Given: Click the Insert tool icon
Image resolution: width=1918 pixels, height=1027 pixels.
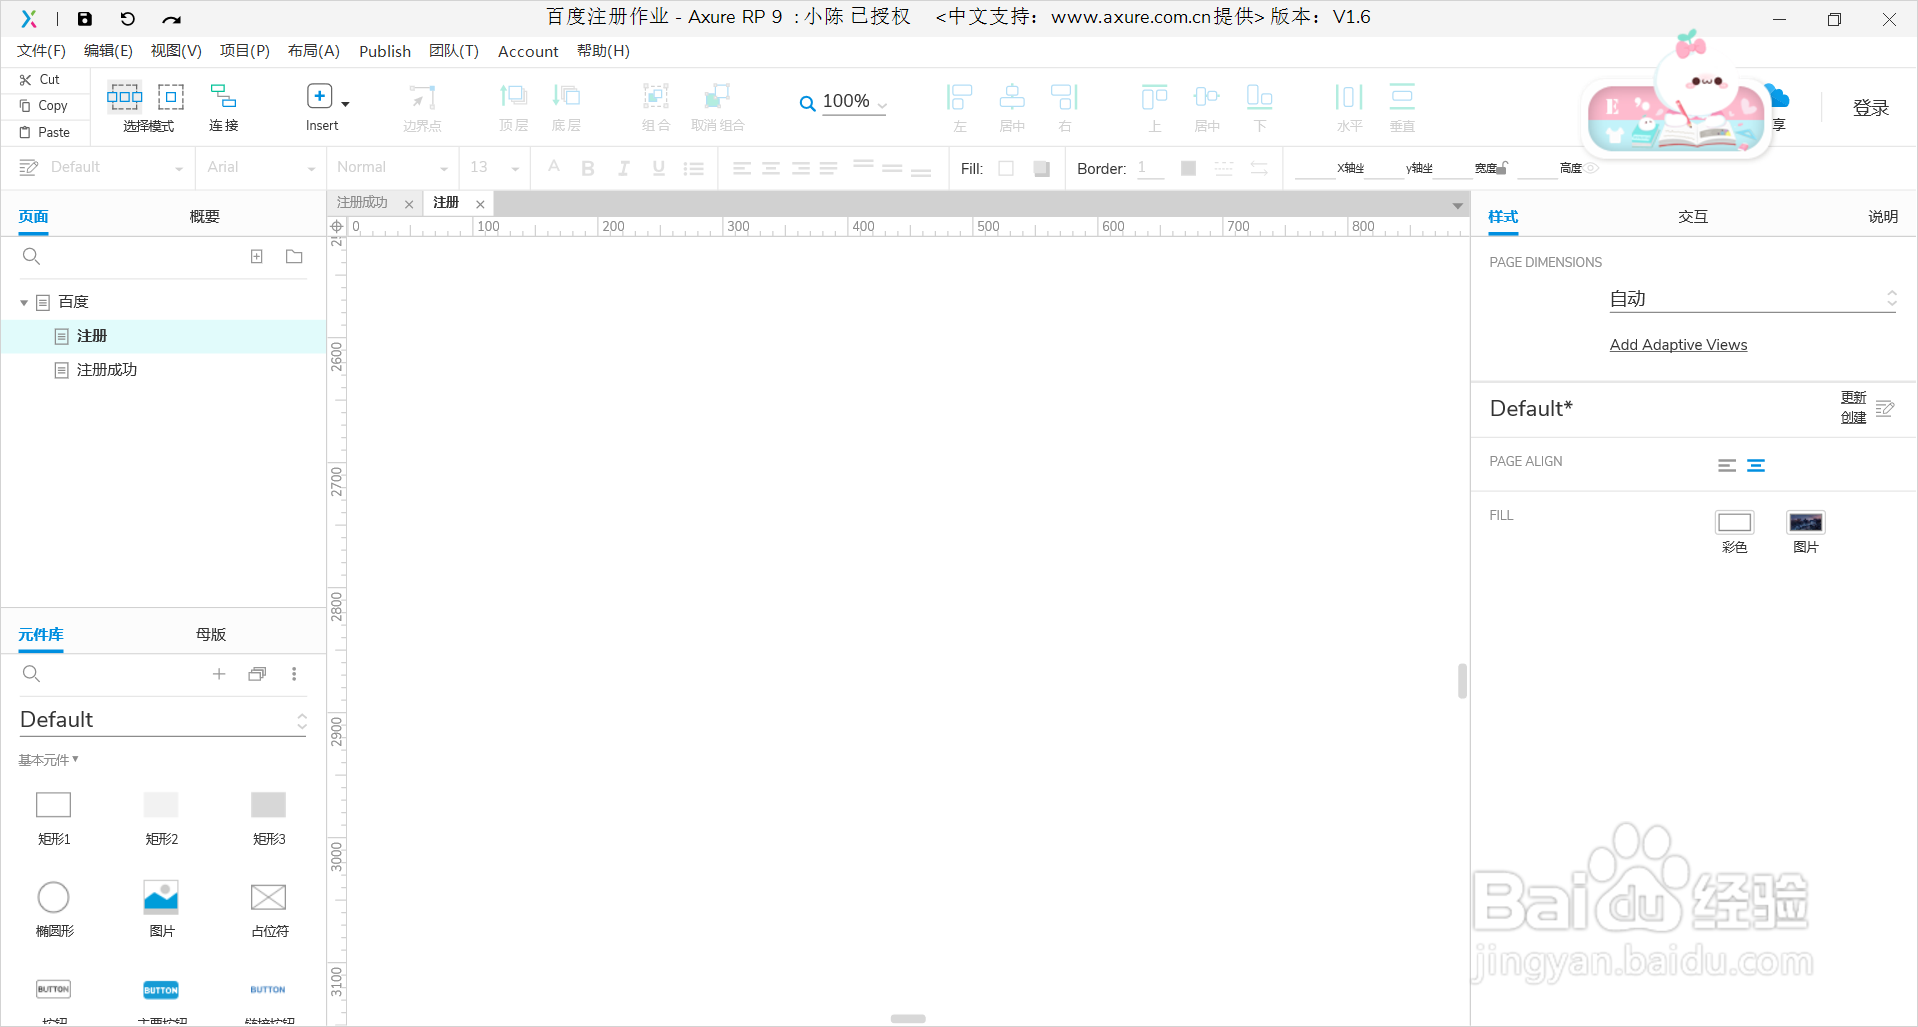Looking at the screenshot, I should pyautogui.click(x=319, y=96).
